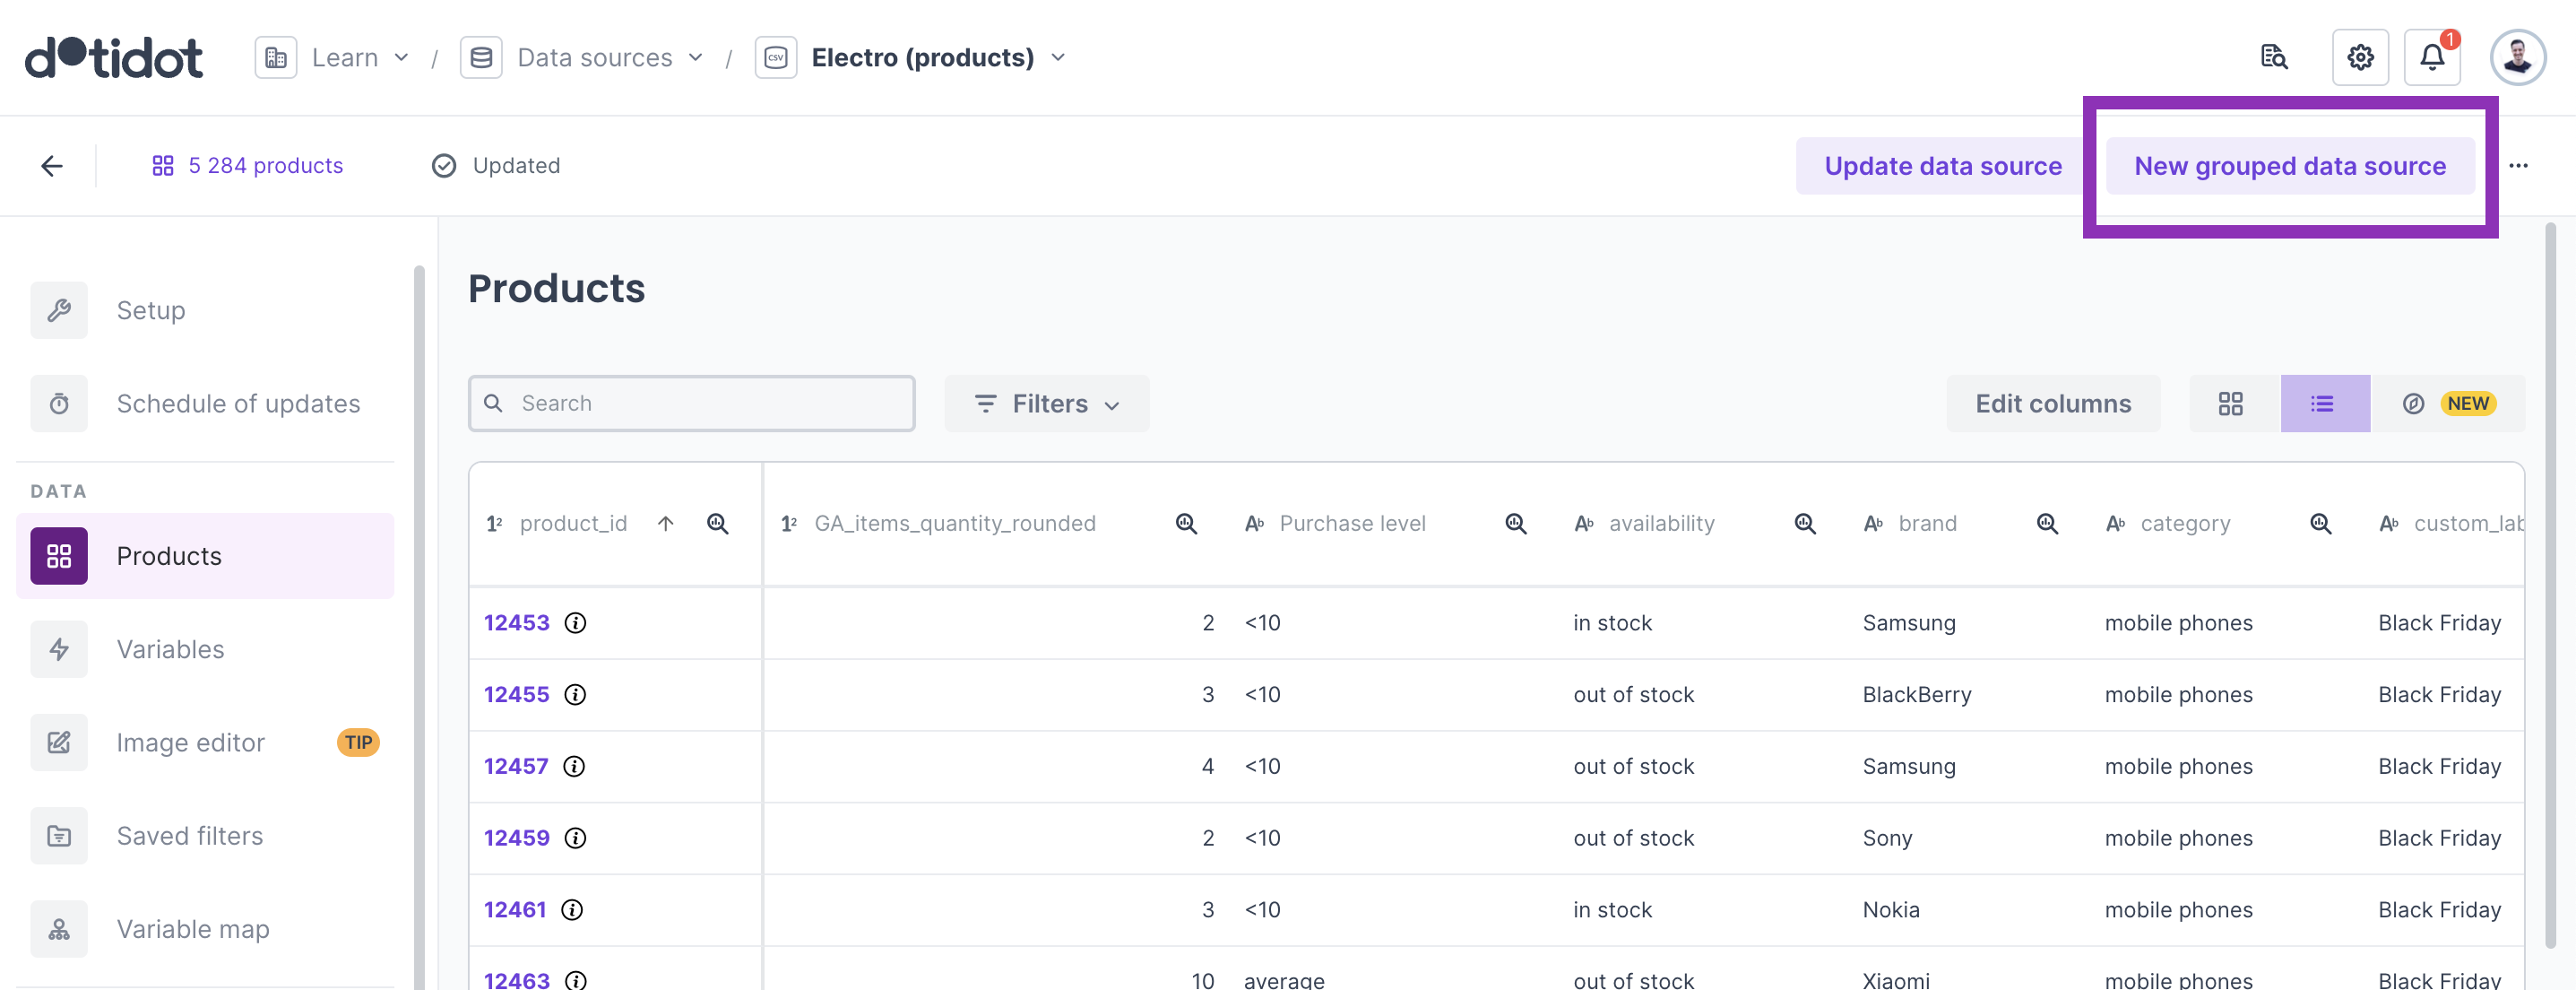Click the data search icon in header
2576x990 pixels.
point(2273,57)
